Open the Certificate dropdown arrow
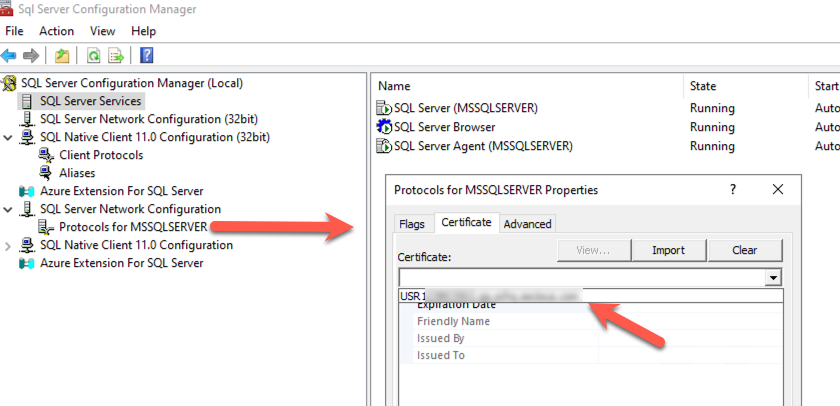The height and width of the screenshot is (406, 840). [x=773, y=278]
